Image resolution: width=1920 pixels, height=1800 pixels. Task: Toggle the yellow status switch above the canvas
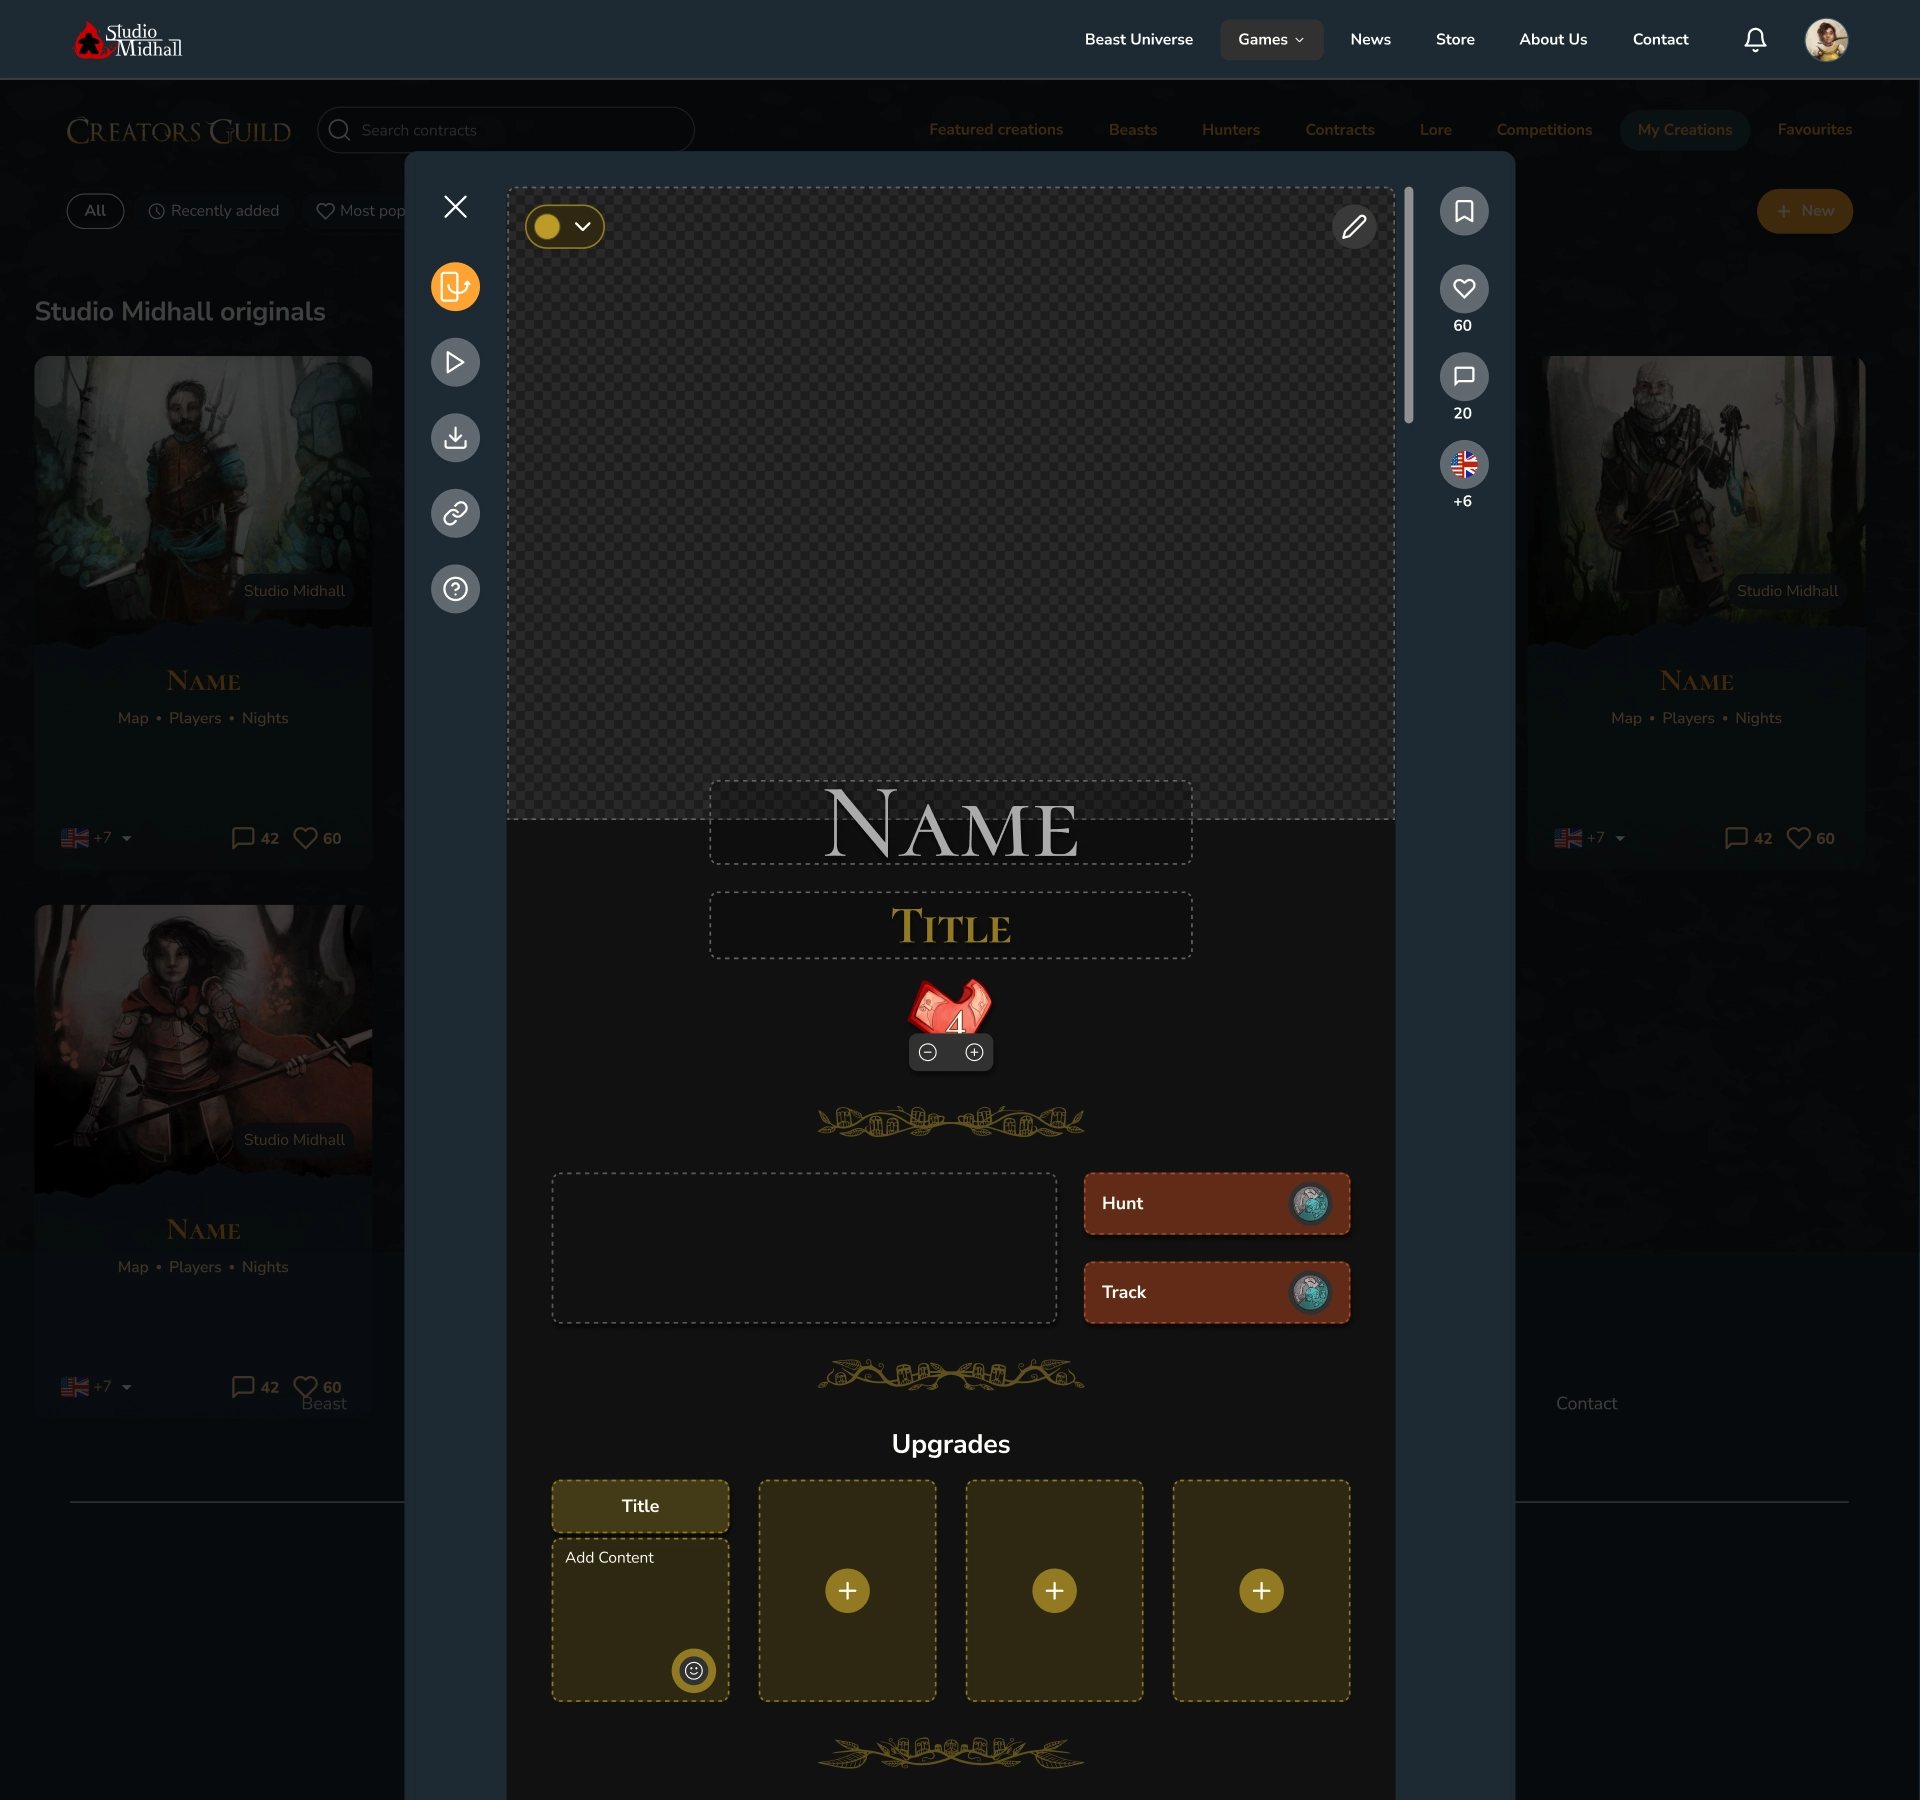547,226
